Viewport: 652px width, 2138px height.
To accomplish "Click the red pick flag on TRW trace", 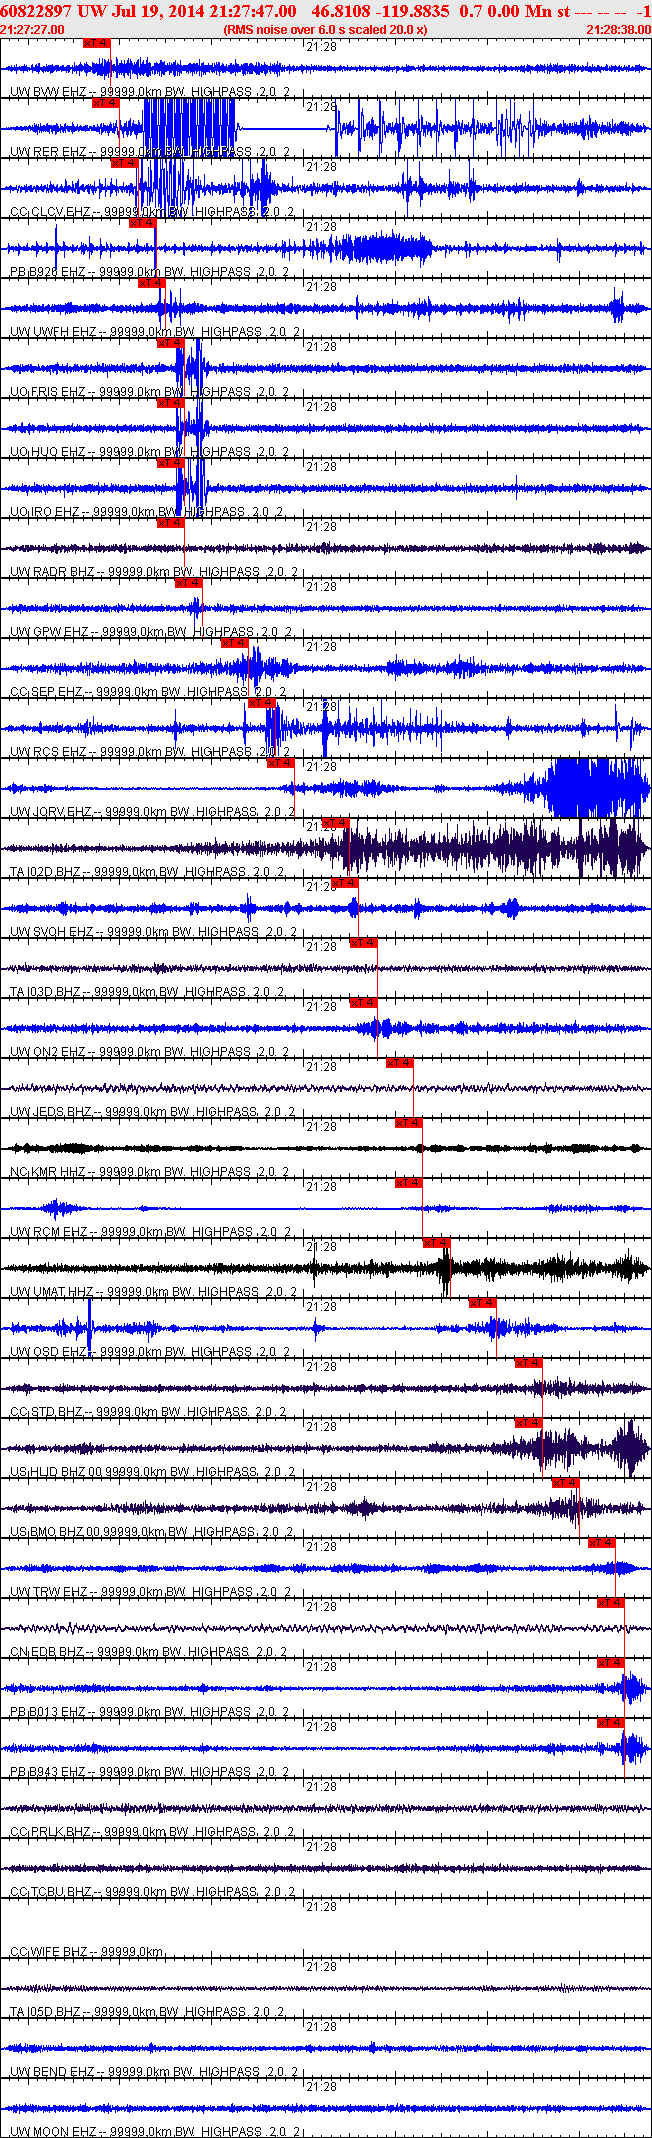I will 601,1543.
